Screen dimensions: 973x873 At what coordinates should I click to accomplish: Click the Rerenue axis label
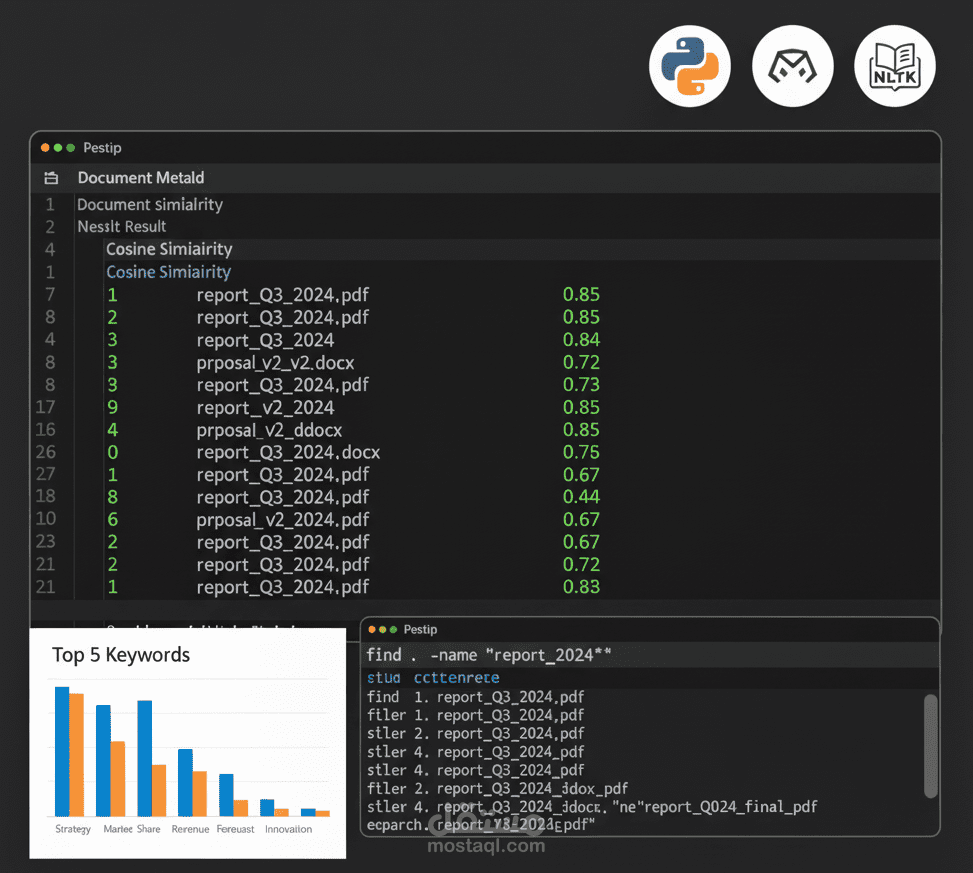coord(191,829)
